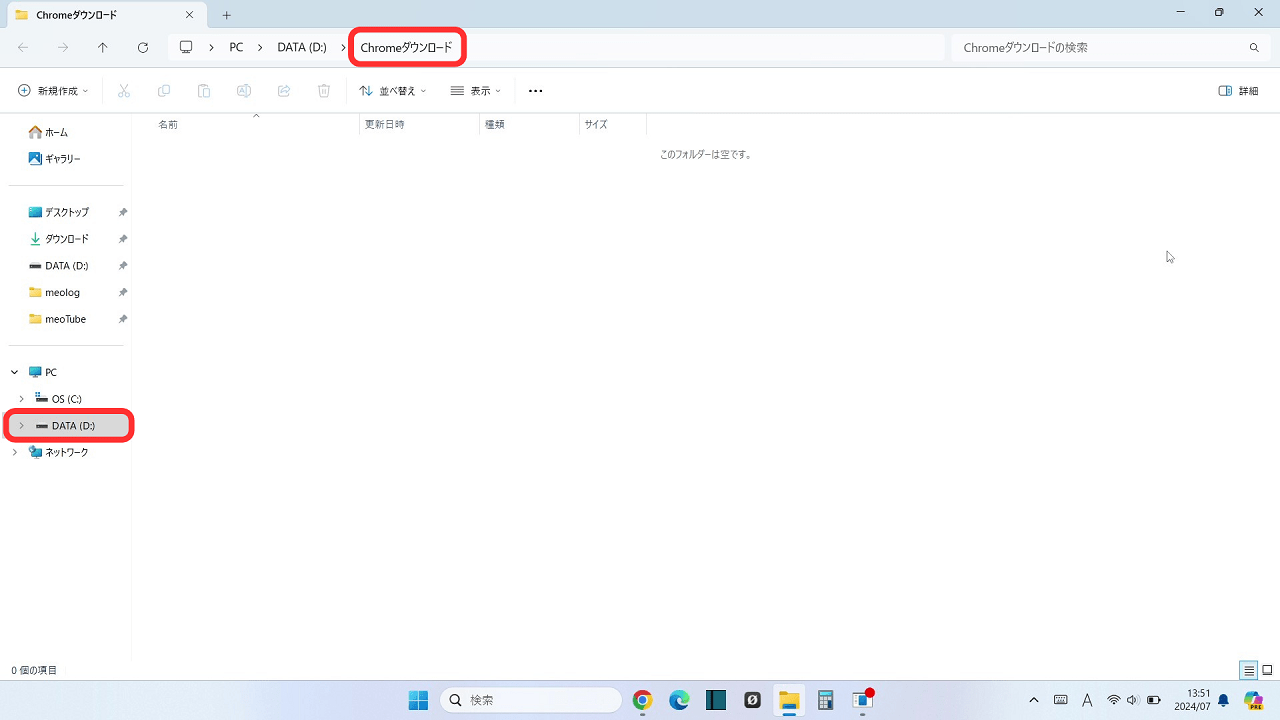Switch to large thumbnails view icon in status bar
1280x720 pixels.
pos(1267,670)
